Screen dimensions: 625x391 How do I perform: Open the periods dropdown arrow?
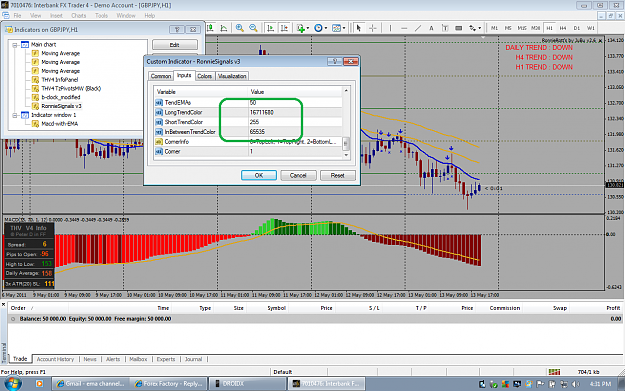click(326, 28)
